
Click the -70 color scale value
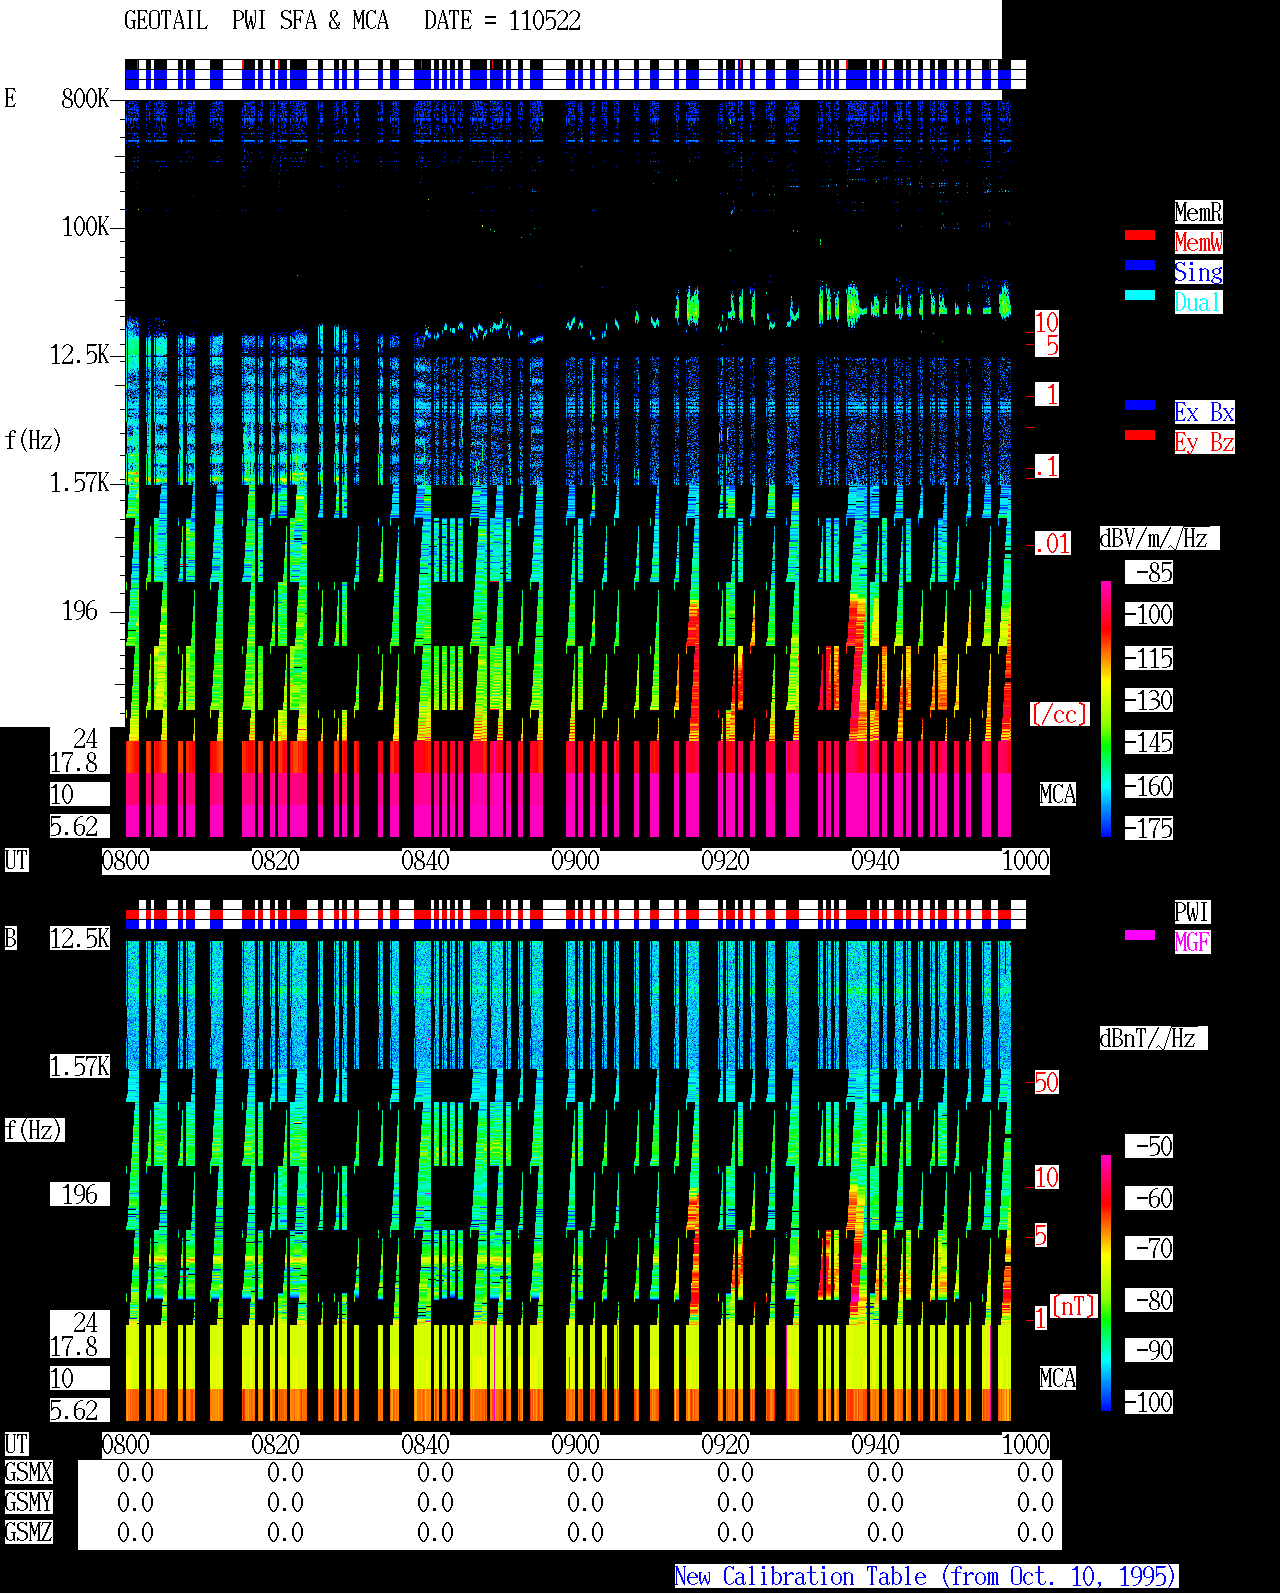point(1149,1248)
